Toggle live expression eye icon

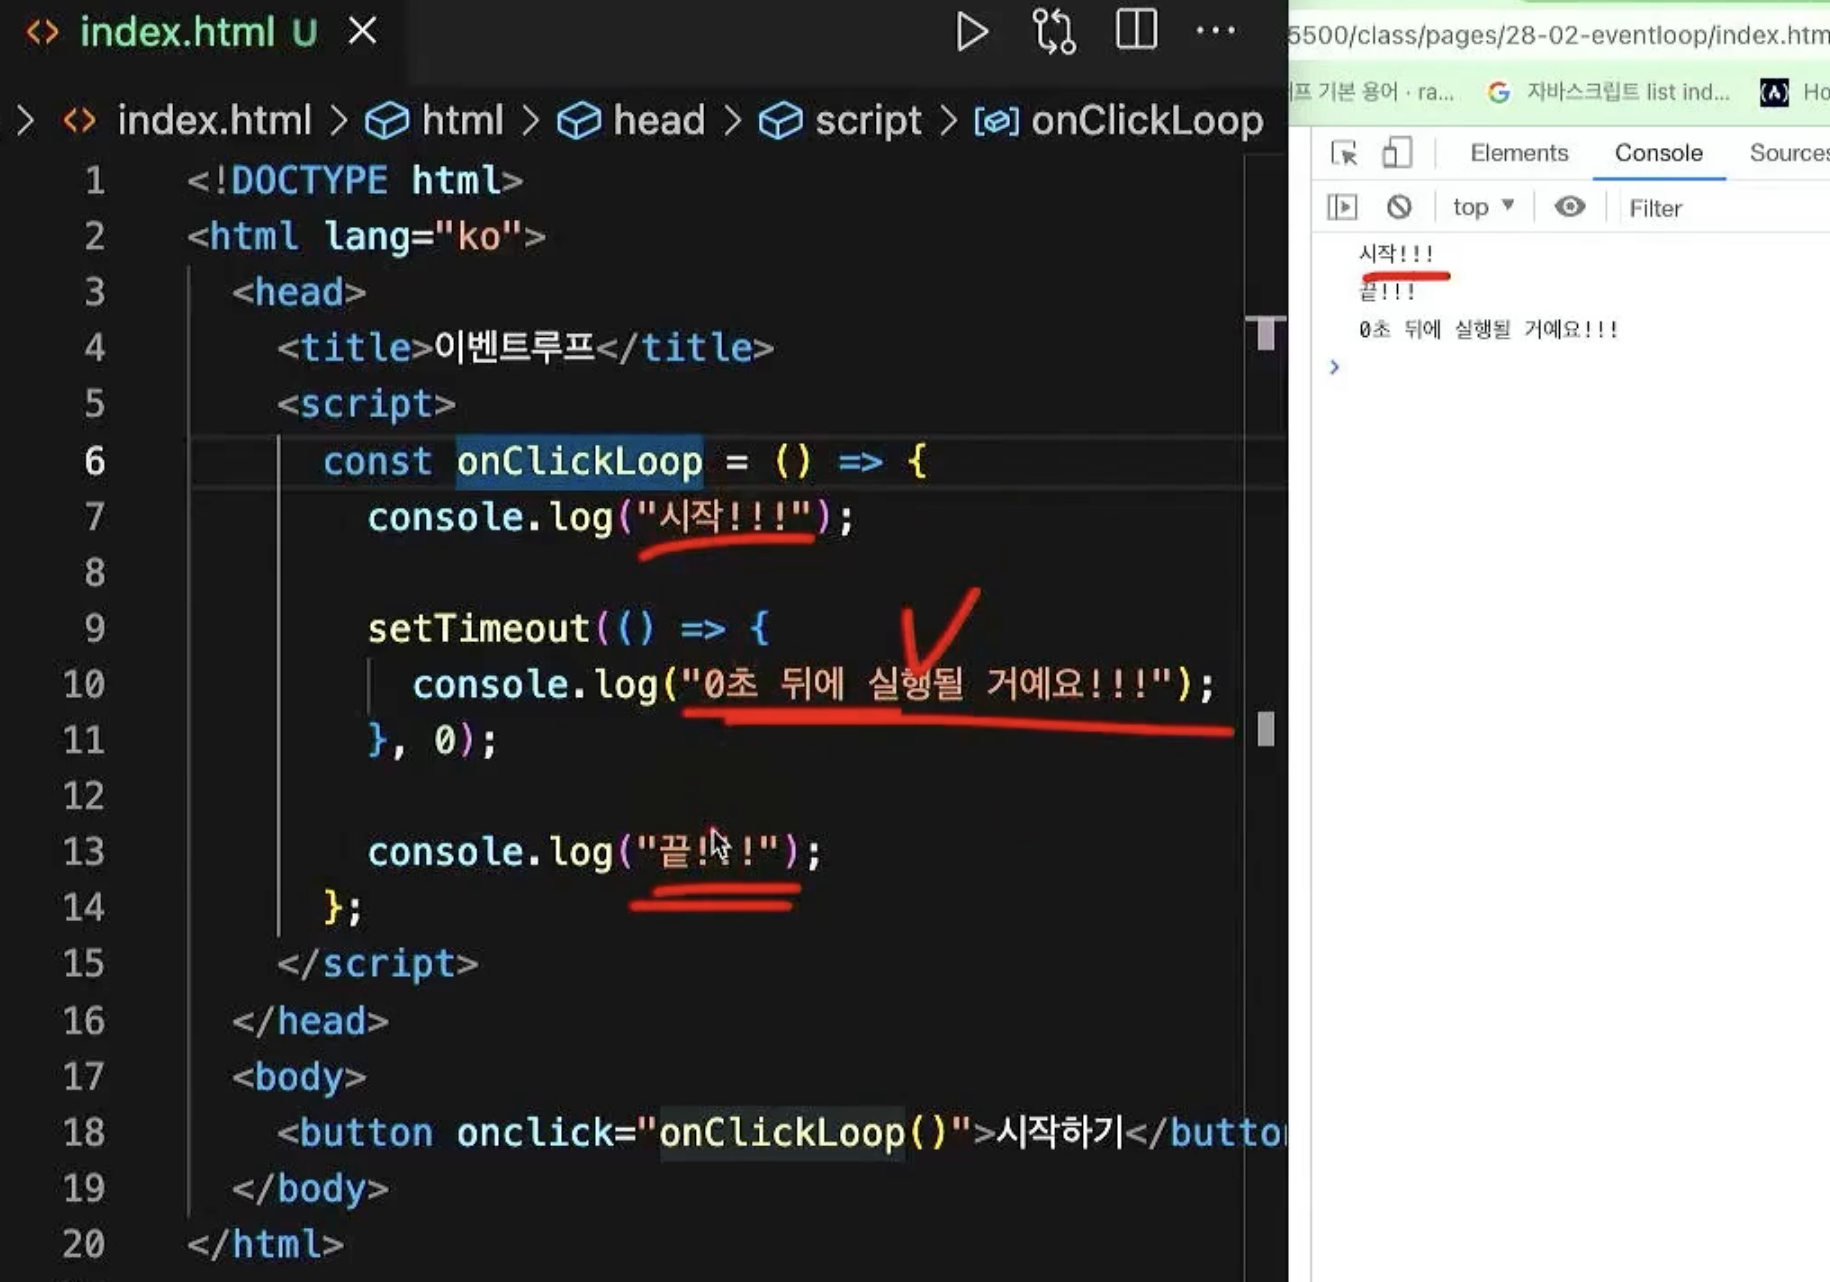tap(1569, 207)
